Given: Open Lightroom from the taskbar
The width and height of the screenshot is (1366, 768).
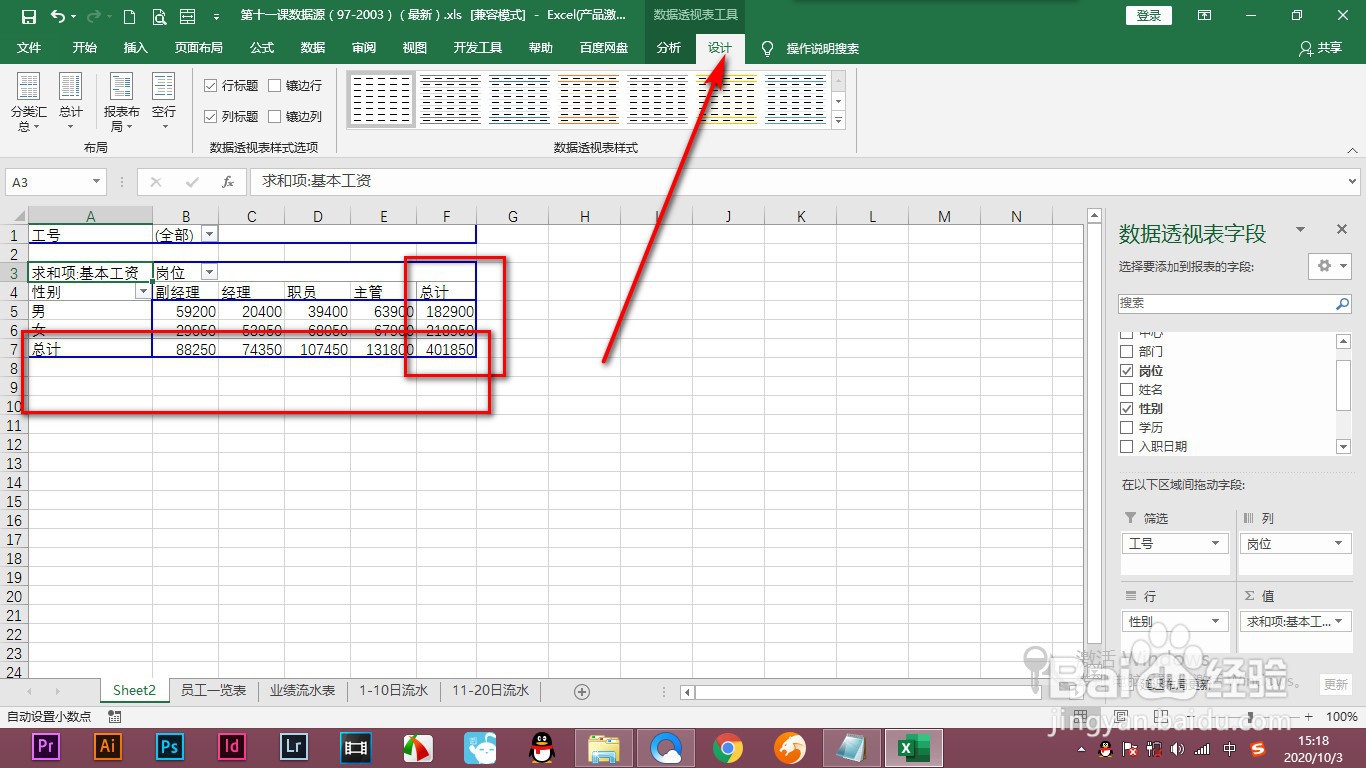Looking at the screenshot, I should (294, 747).
